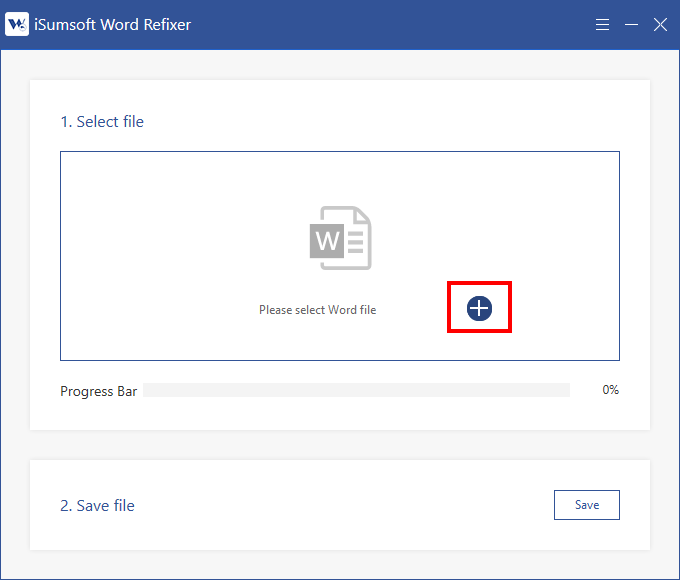Click the iSumsoft Word Refixer app logo

click(17, 24)
